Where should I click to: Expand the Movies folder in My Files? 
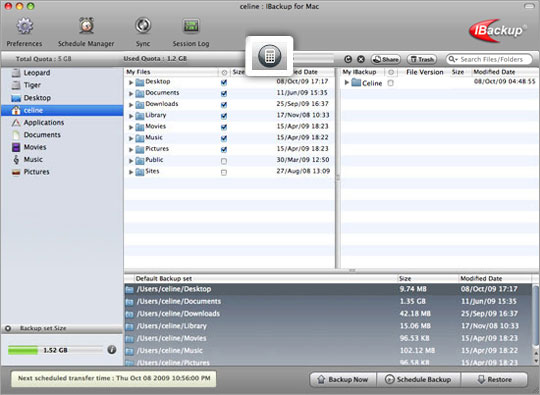tap(131, 127)
